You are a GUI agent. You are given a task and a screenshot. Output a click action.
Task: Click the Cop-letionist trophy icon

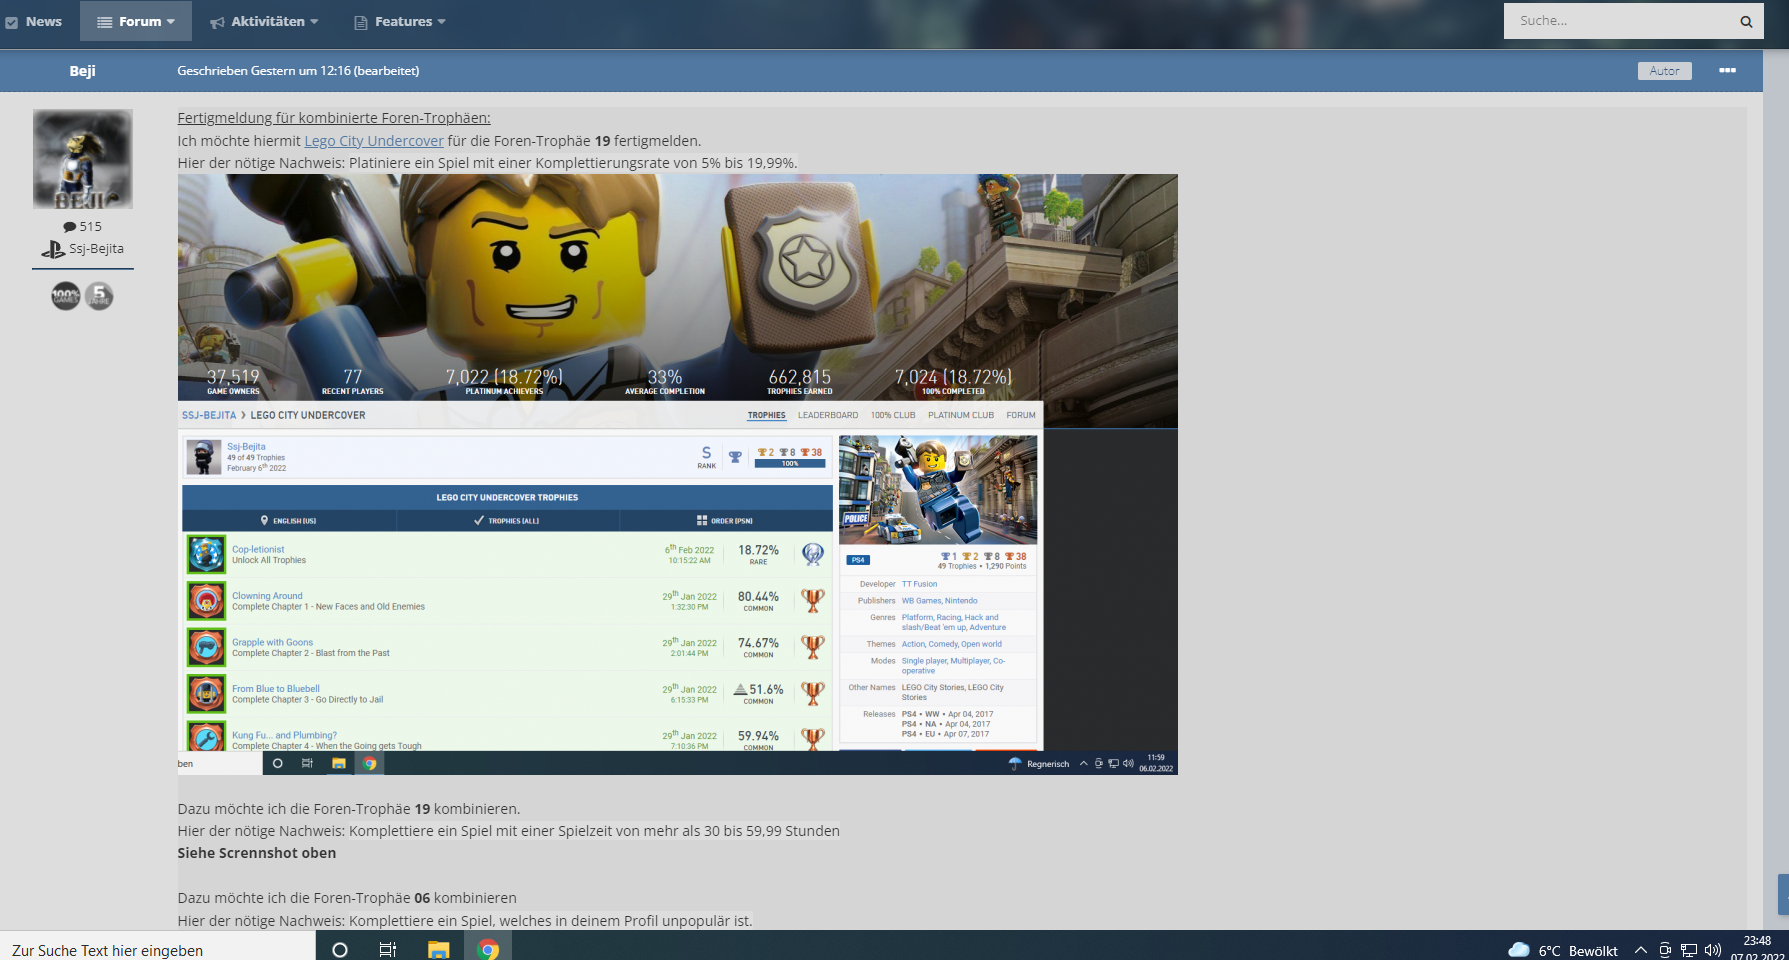coord(207,554)
